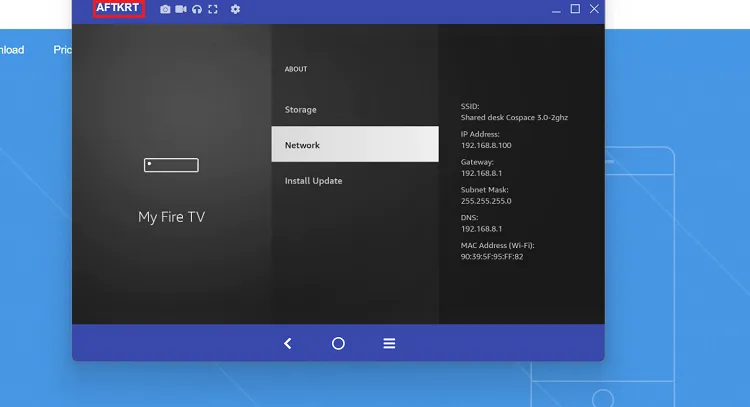
Task: Click the Fire TV device box icon
Action: point(171,165)
